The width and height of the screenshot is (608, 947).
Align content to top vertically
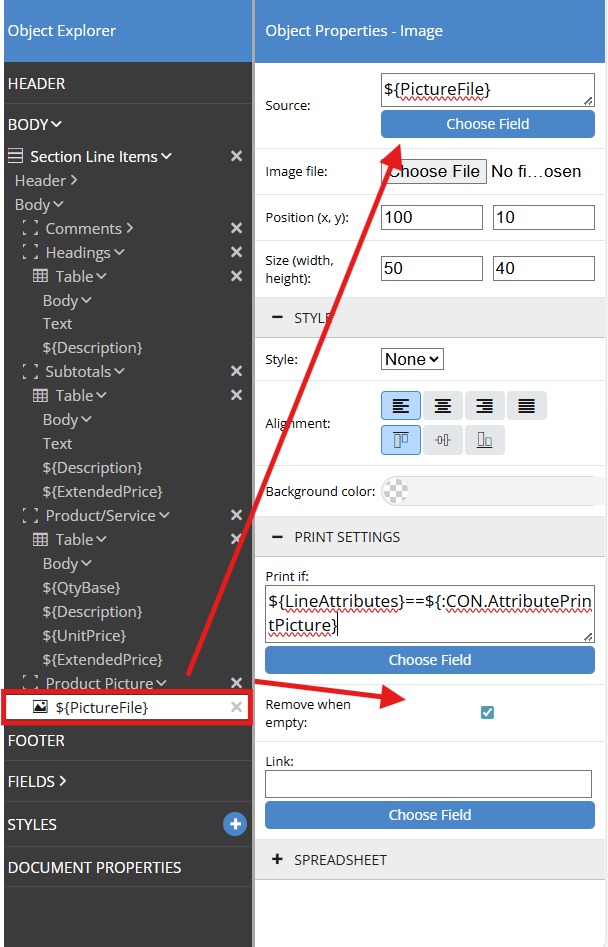(x=401, y=440)
